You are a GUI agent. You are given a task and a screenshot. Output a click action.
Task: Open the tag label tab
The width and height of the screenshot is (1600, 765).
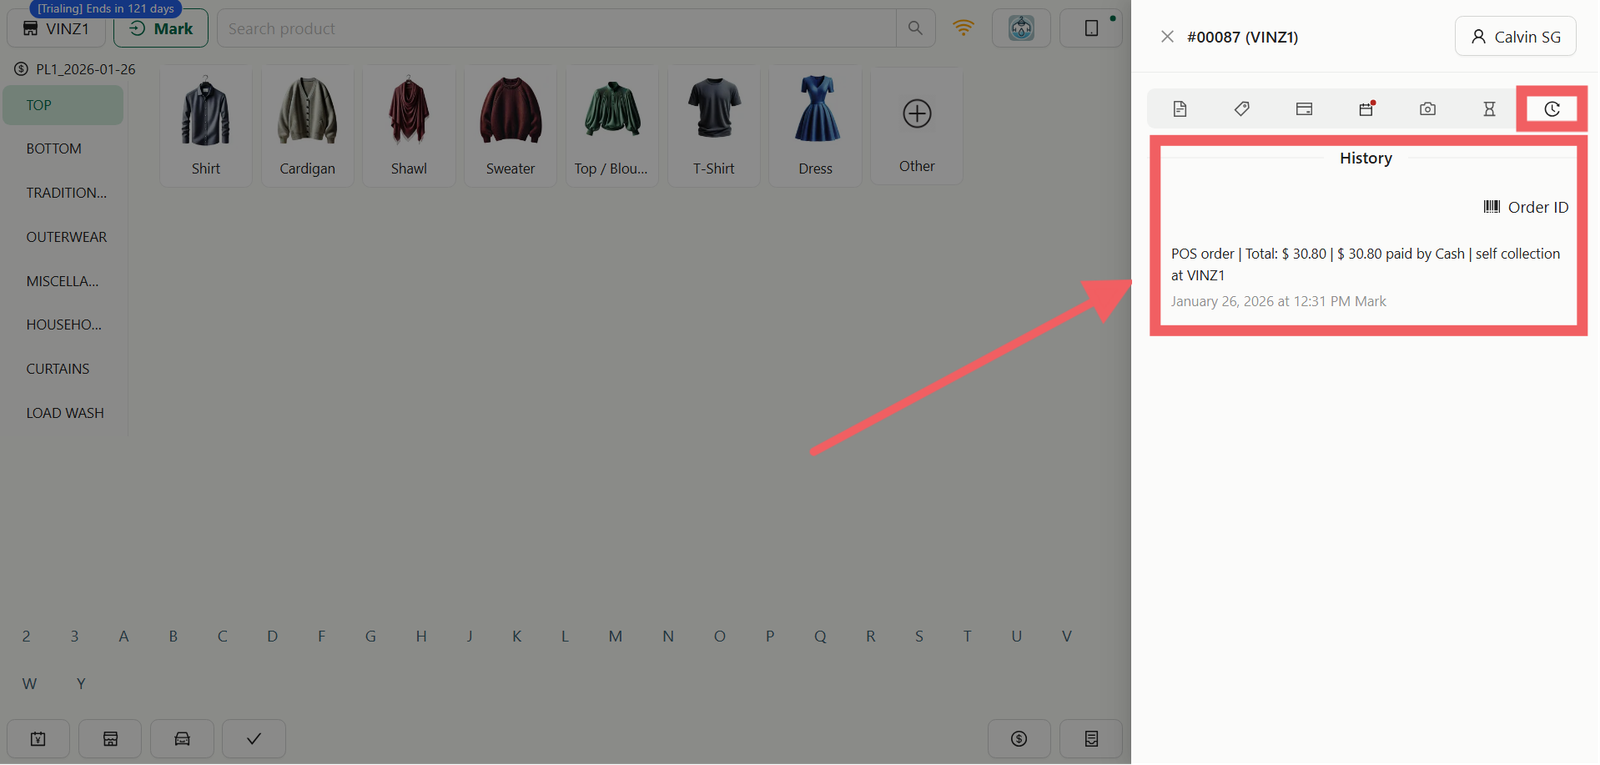point(1242,109)
